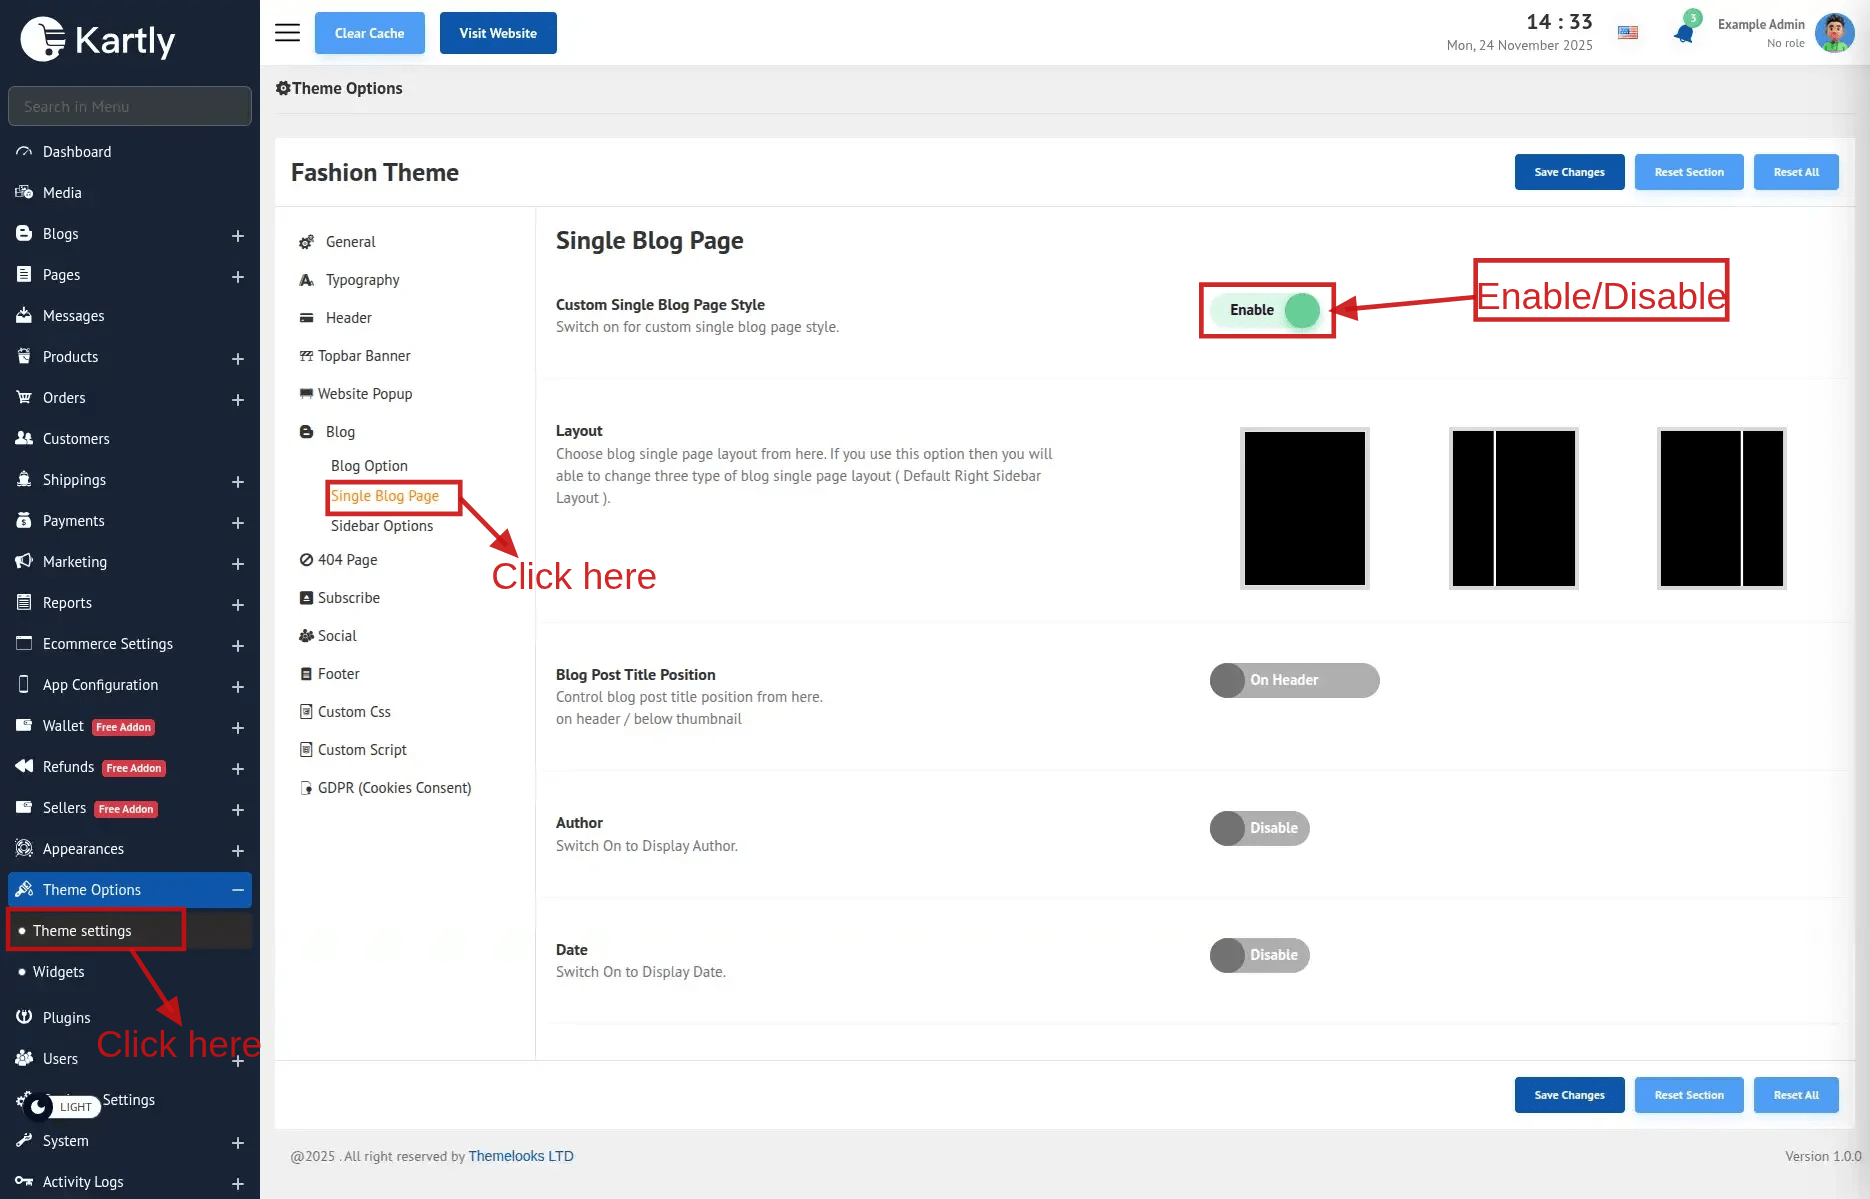Open the Example Admin profile avatar
Screen dimensions: 1870x1199
1834,33
